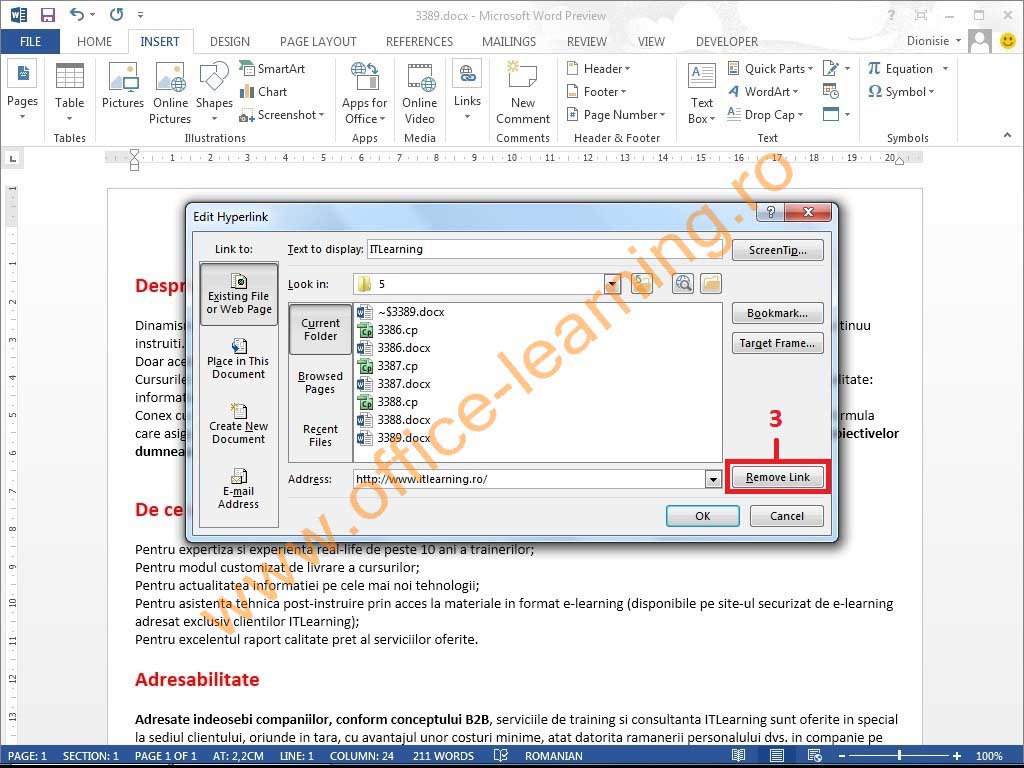Select Recent Files view

click(320, 435)
